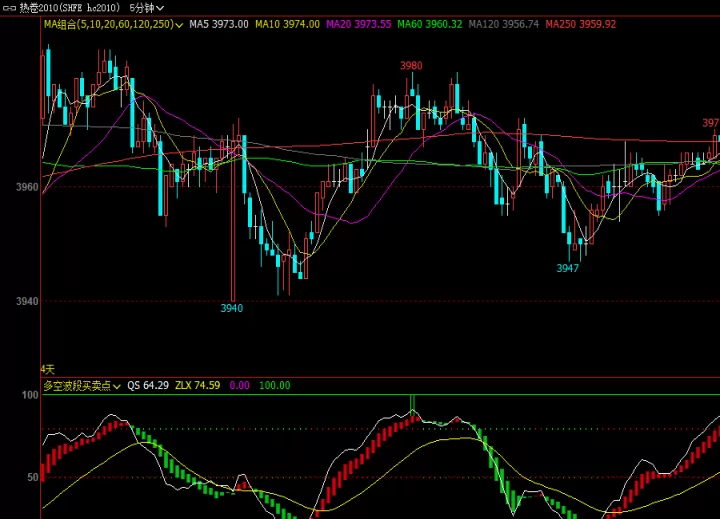
Task: Click the 3980 high price marker
Action: [411, 66]
